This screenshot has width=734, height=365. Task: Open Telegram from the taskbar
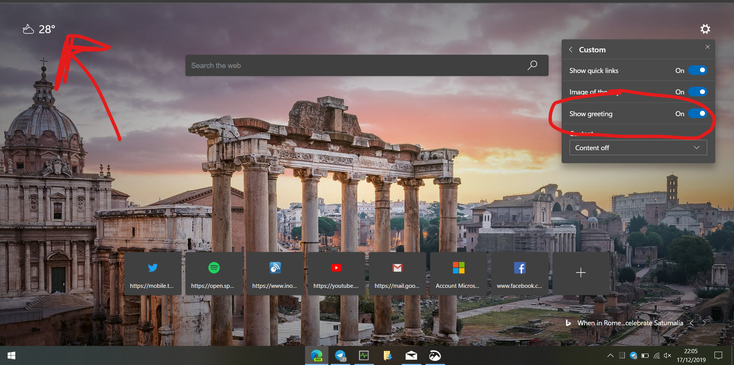pyautogui.click(x=340, y=356)
